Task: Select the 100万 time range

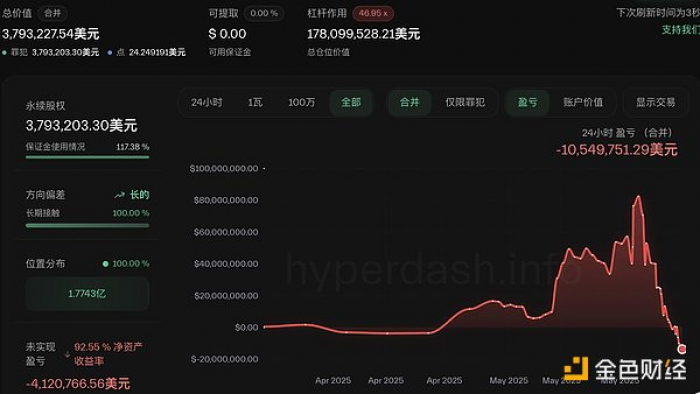Action: tap(301, 103)
